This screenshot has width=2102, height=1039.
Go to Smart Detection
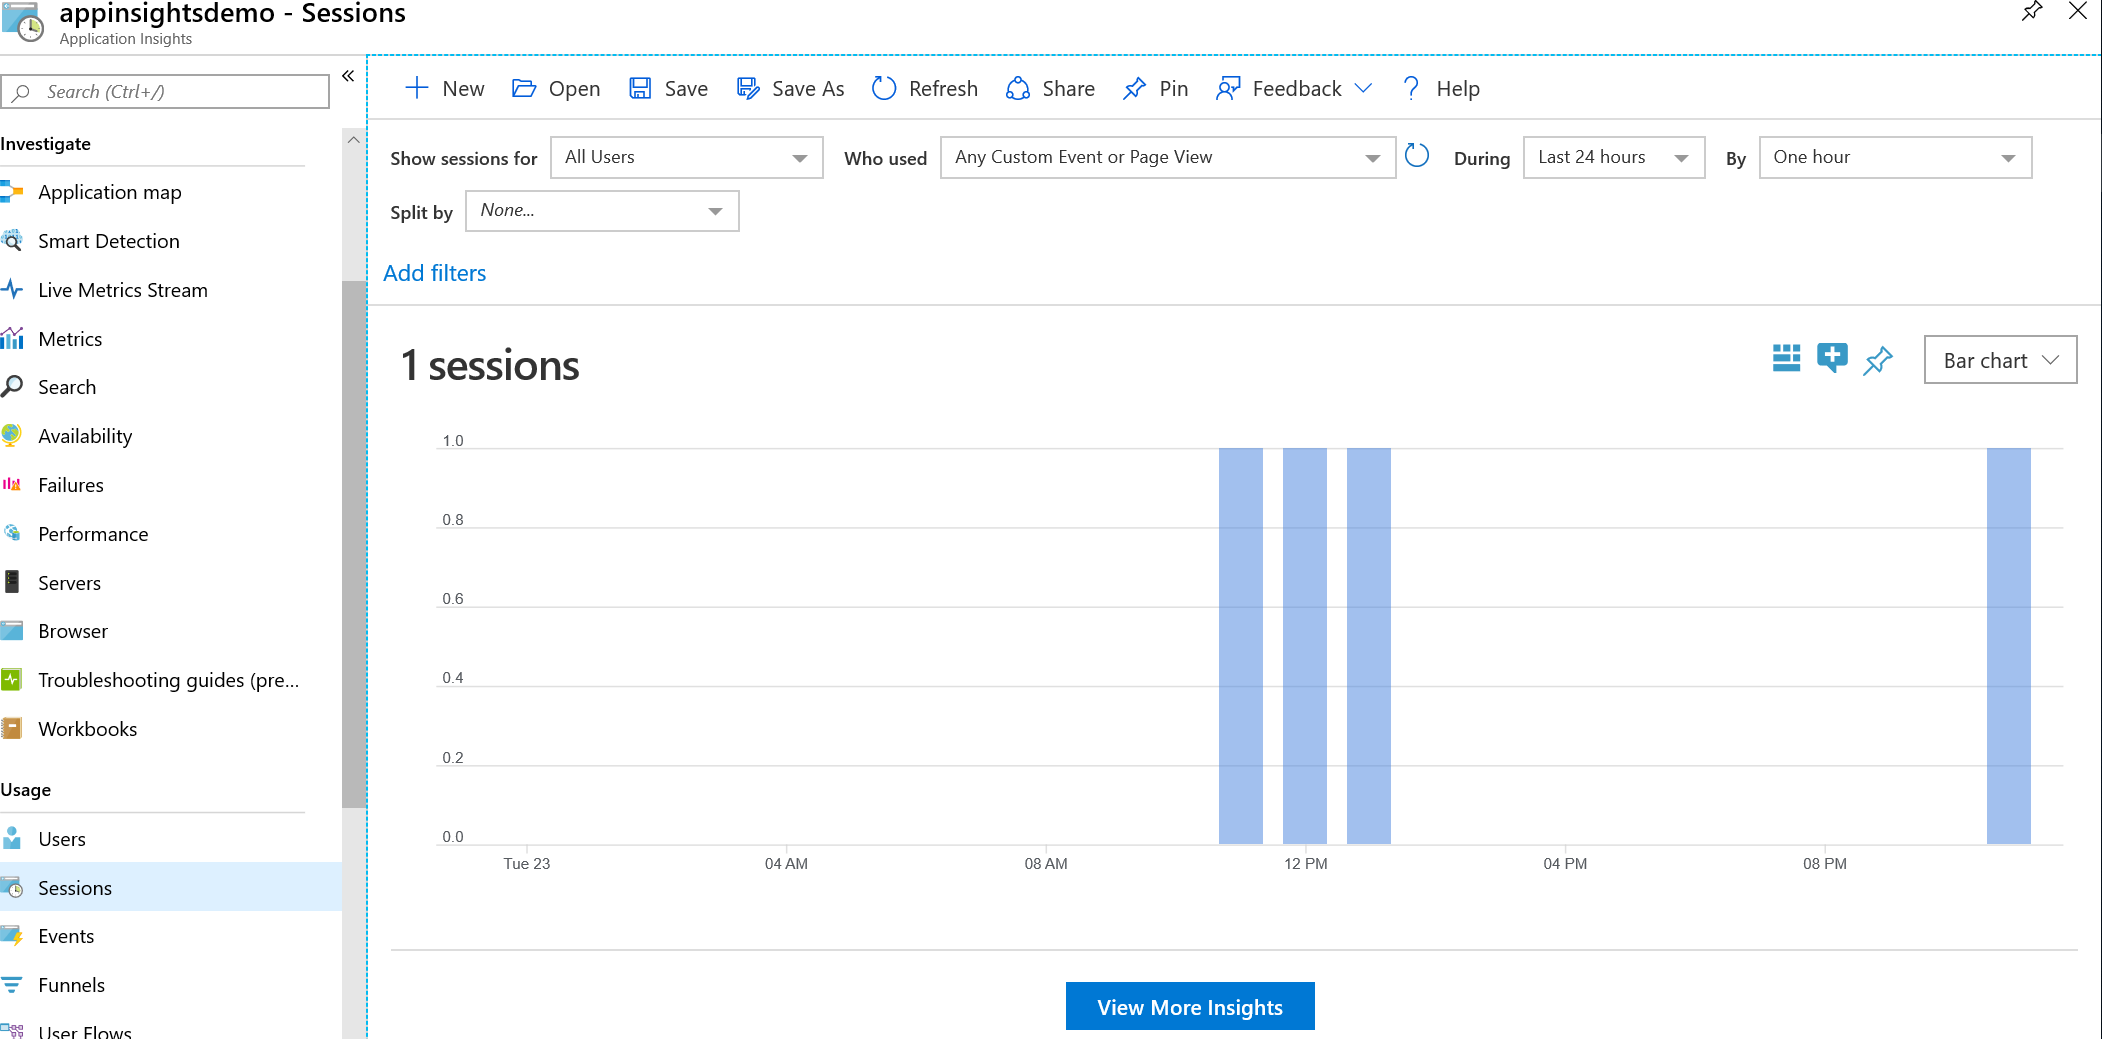click(108, 241)
